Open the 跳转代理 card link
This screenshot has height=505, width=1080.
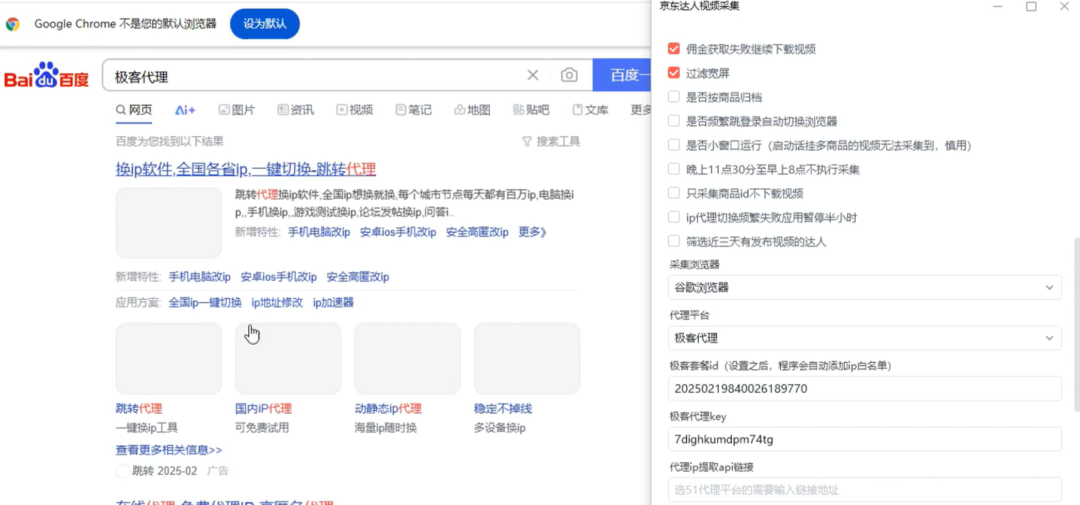(139, 409)
